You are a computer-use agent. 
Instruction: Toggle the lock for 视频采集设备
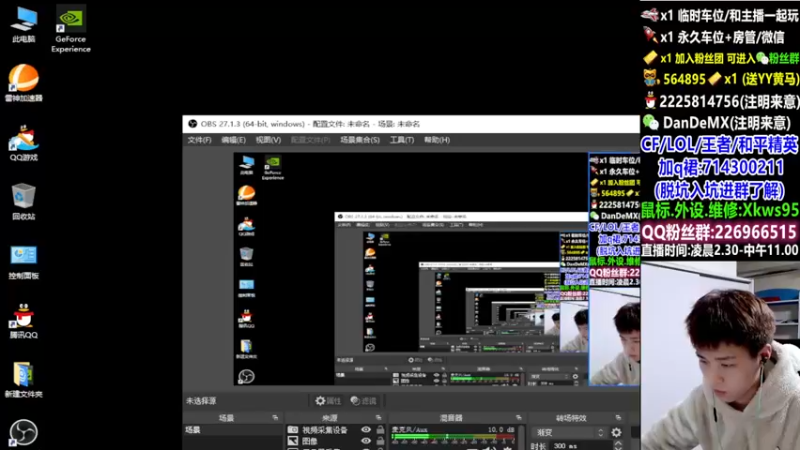[380, 430]
